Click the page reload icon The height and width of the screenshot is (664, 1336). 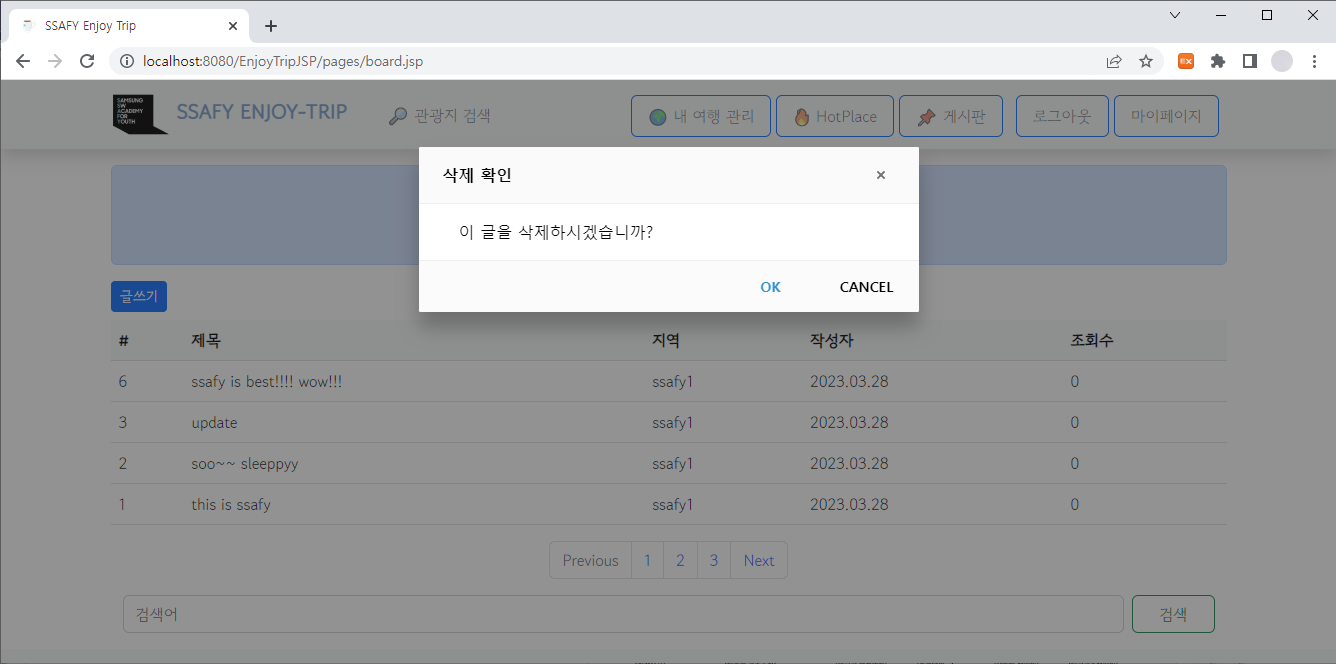pyautogui.click(x=87, y=60)
